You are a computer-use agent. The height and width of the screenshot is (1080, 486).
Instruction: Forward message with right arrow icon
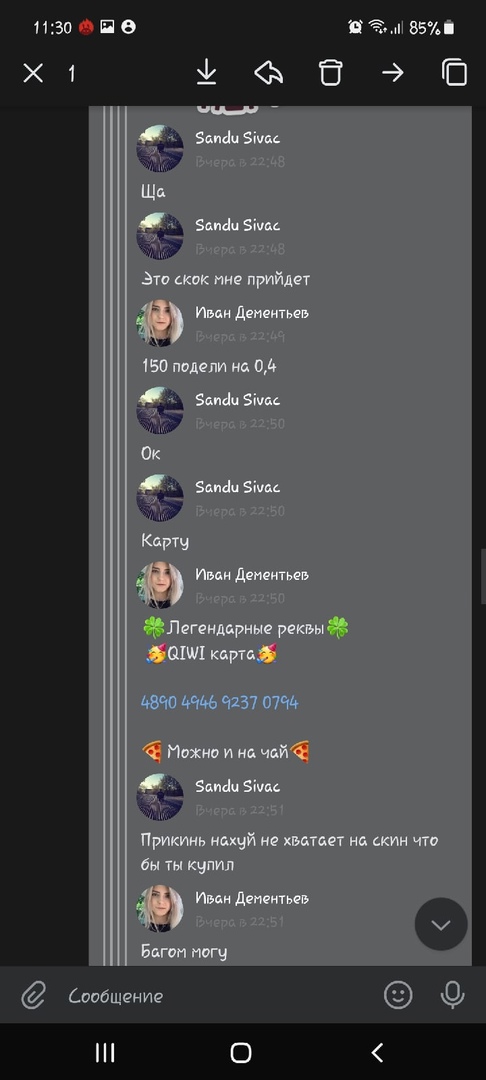393,72
